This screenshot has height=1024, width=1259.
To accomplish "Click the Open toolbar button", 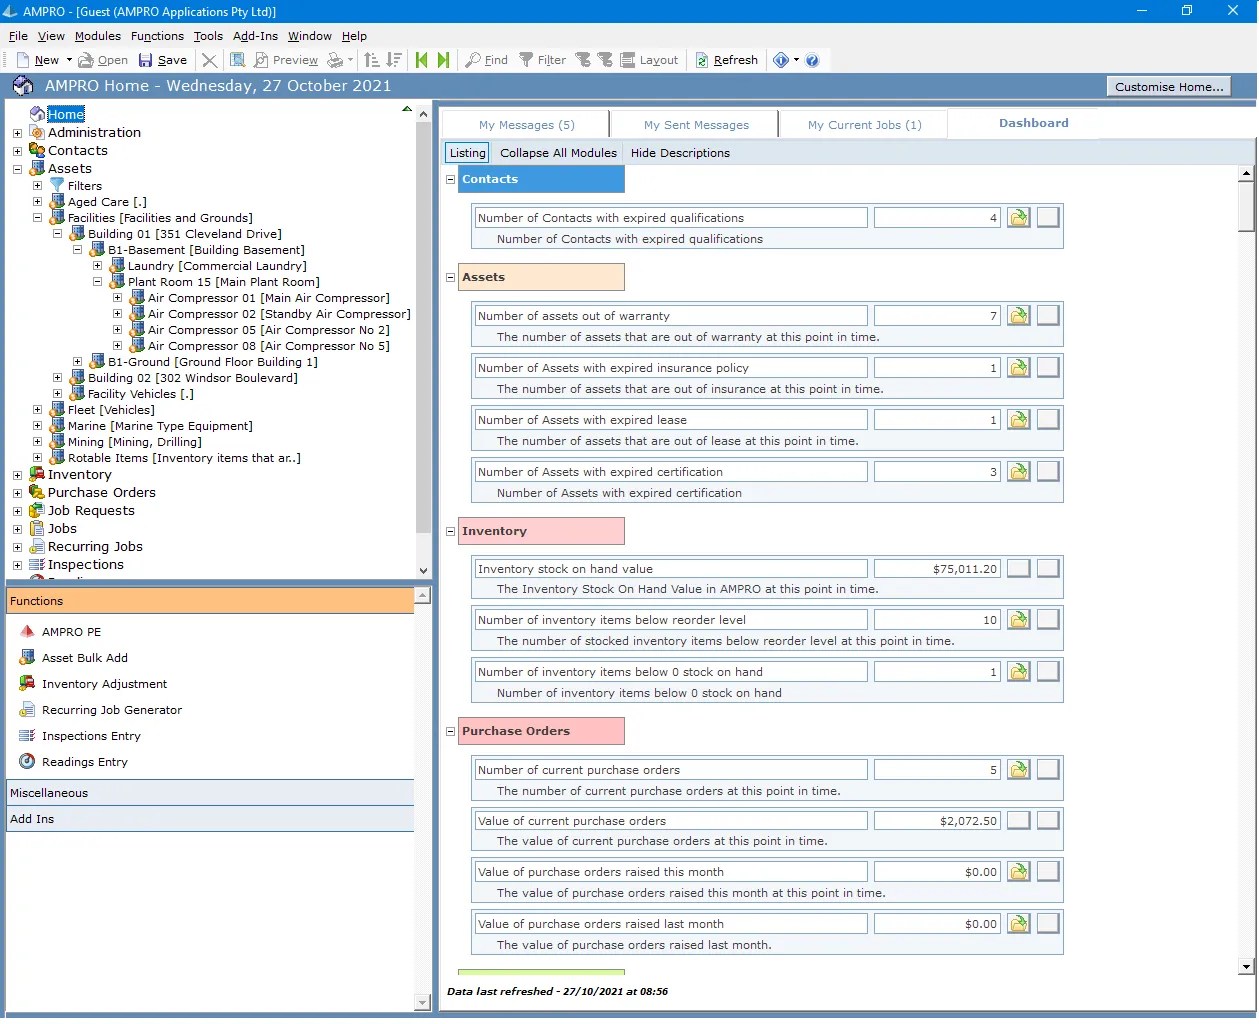I will click(103, 60).
